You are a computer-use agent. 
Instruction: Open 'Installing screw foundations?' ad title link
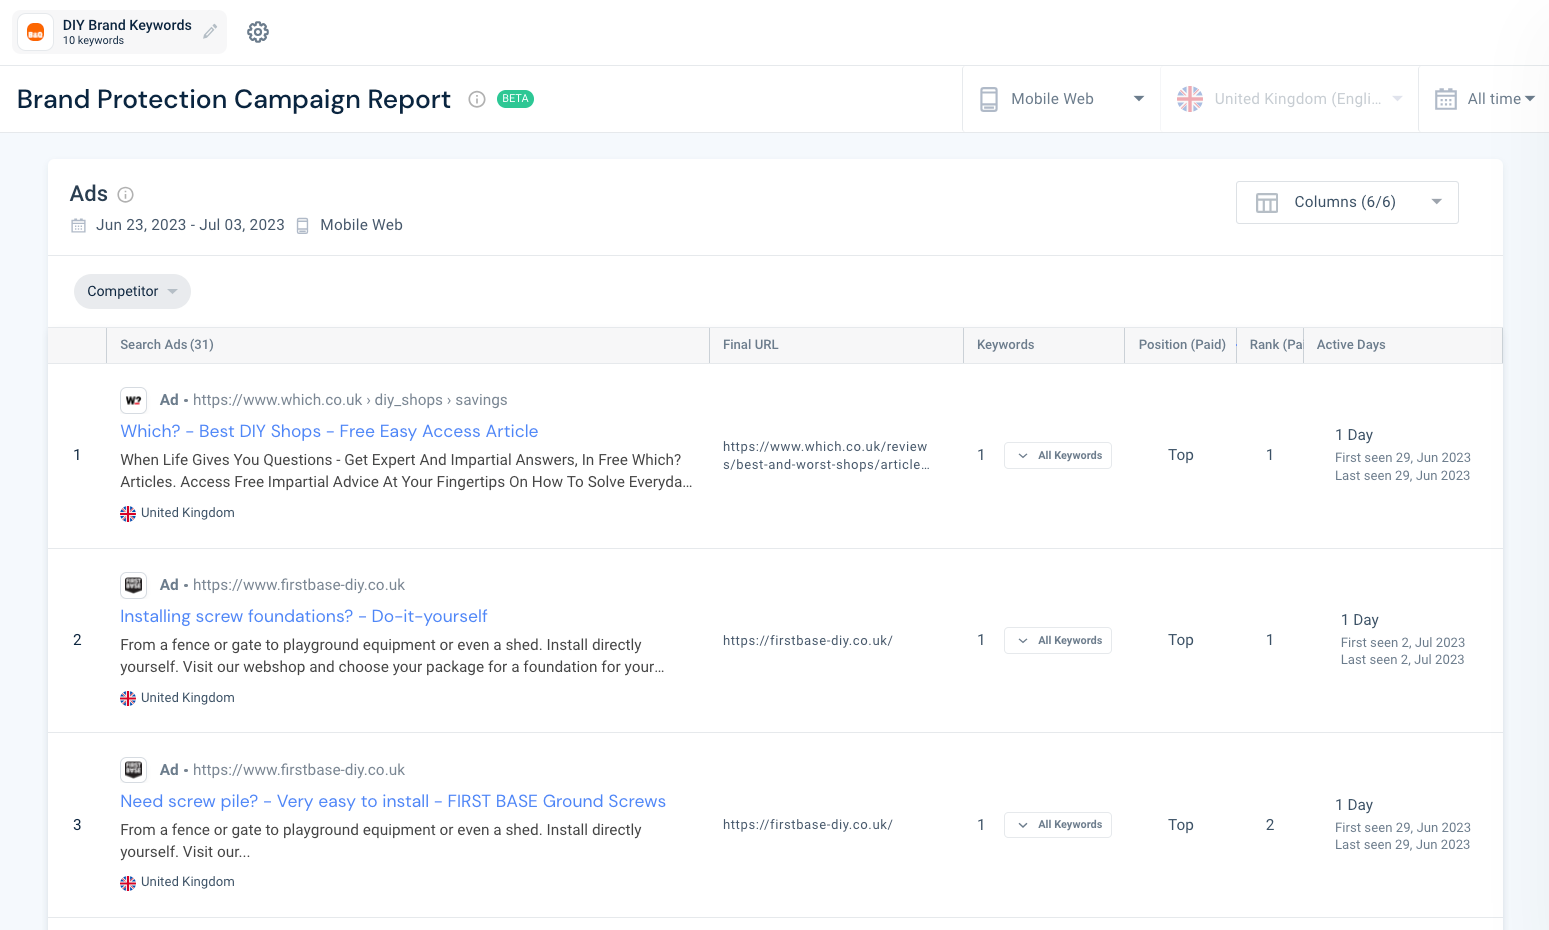click(x=303, y=616)
